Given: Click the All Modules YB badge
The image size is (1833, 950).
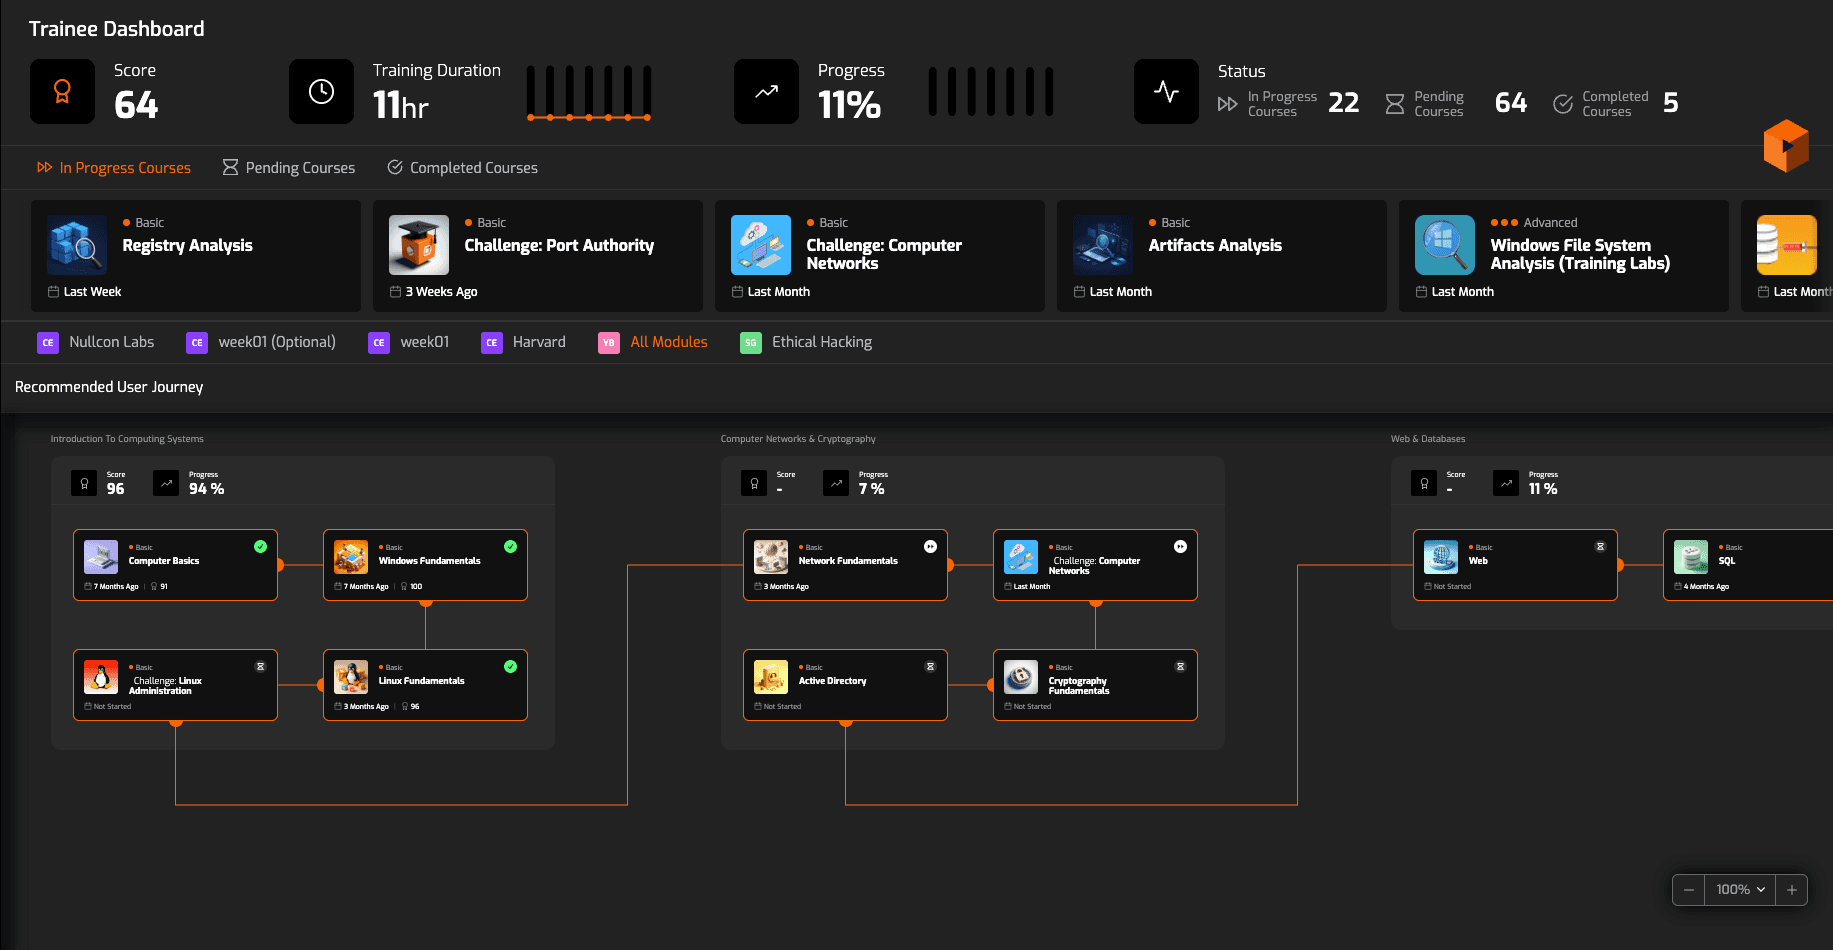Looking at the screenshot, I should tap(609, 343).
